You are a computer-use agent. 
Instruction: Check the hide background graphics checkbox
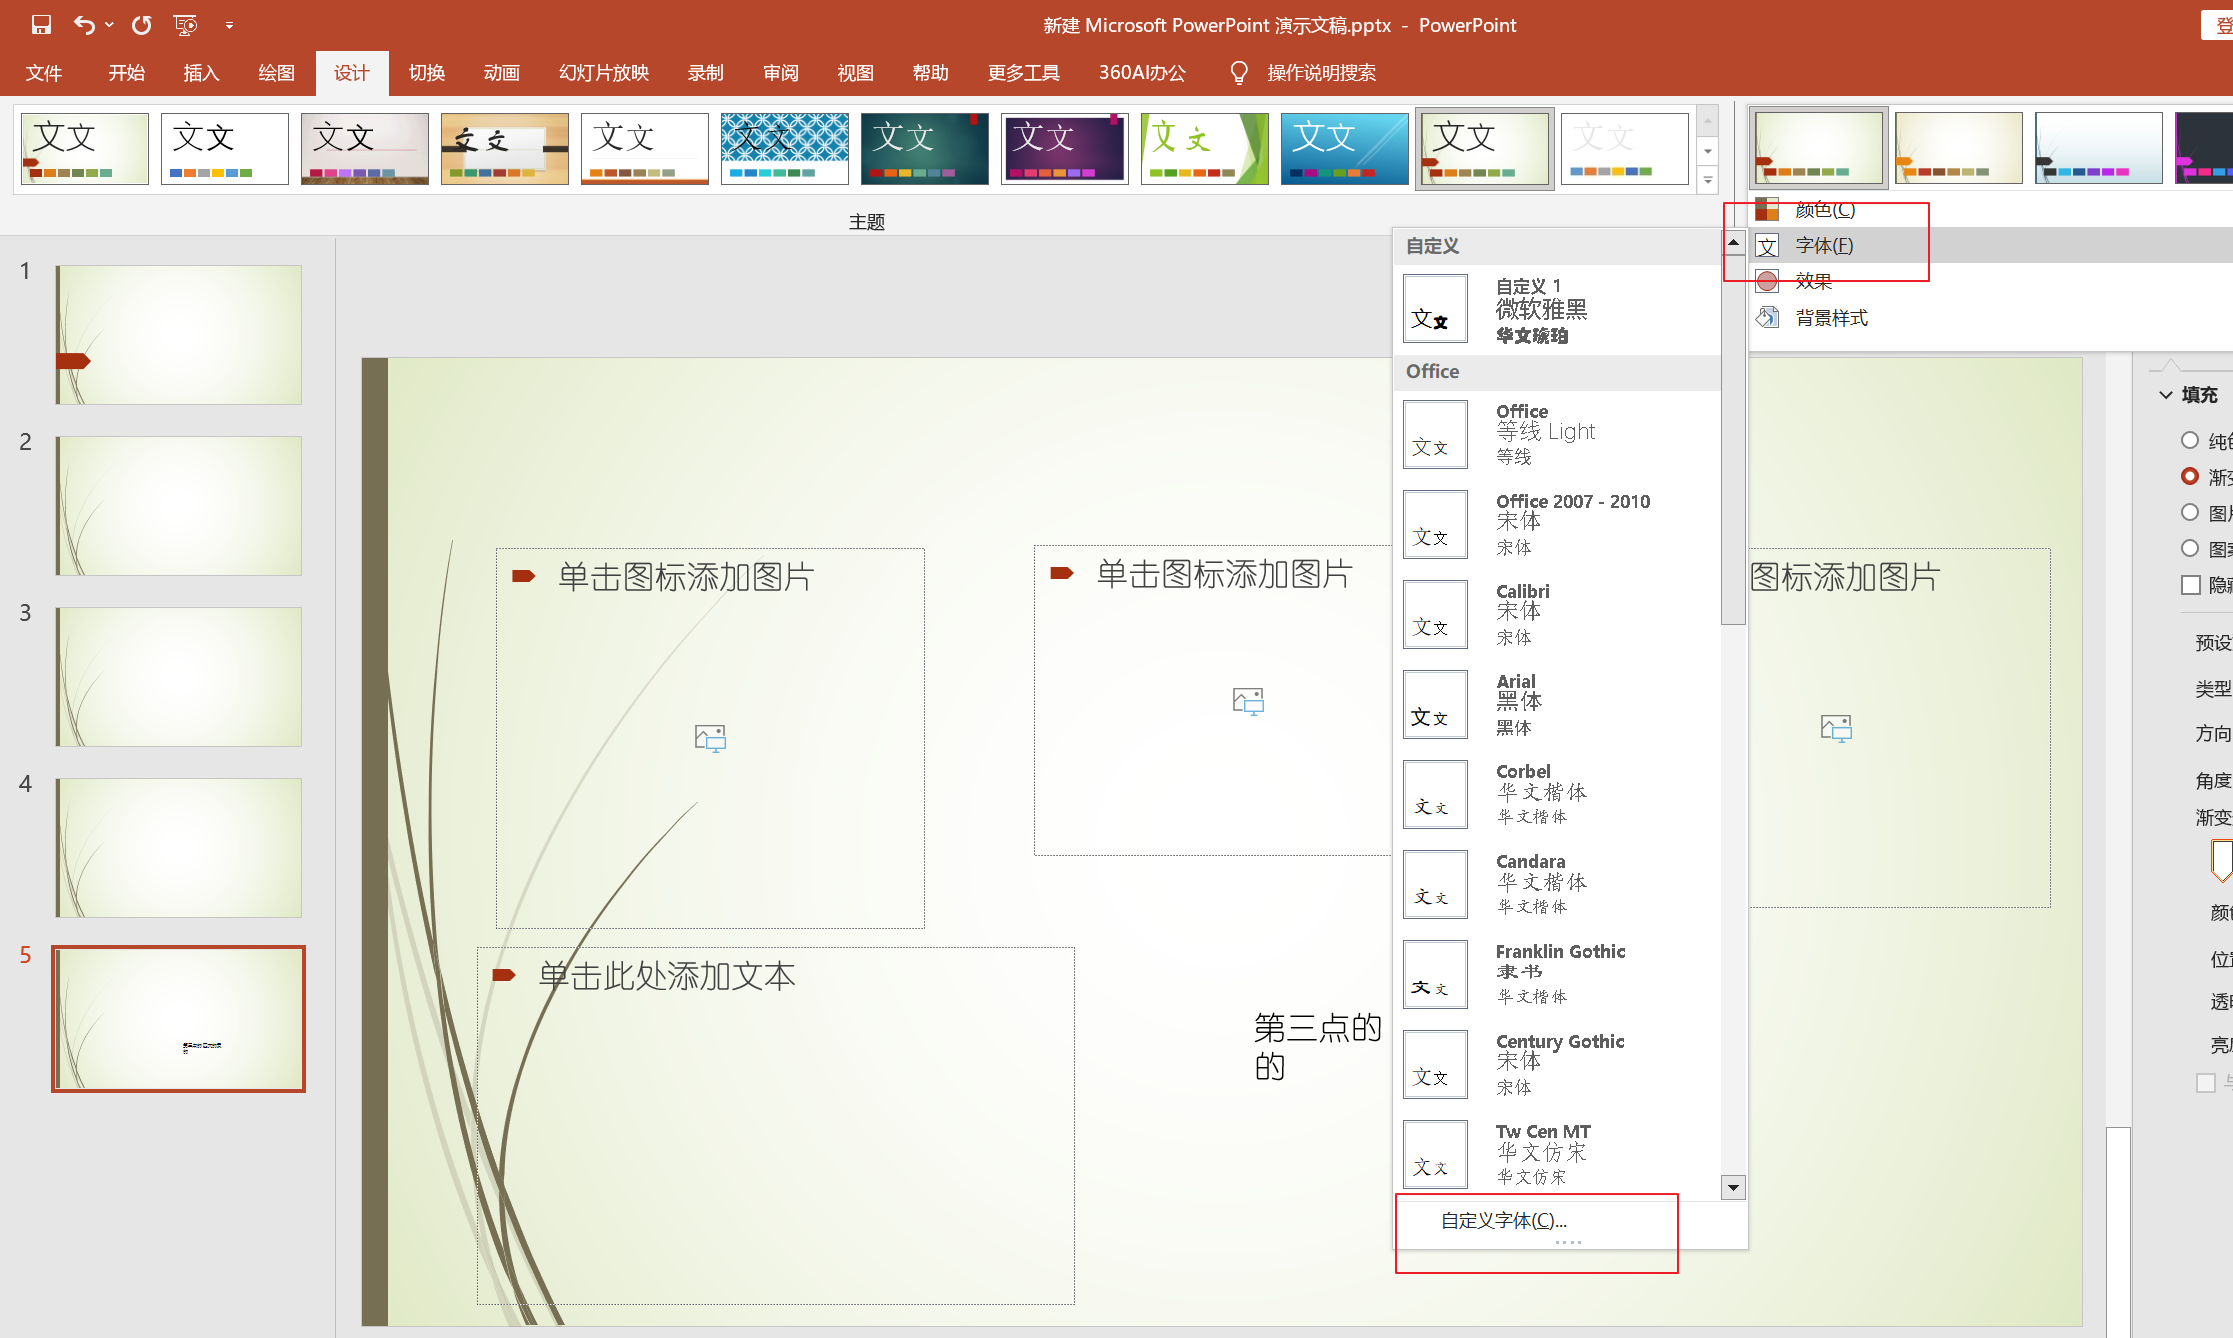click(x=2191, y=585)
